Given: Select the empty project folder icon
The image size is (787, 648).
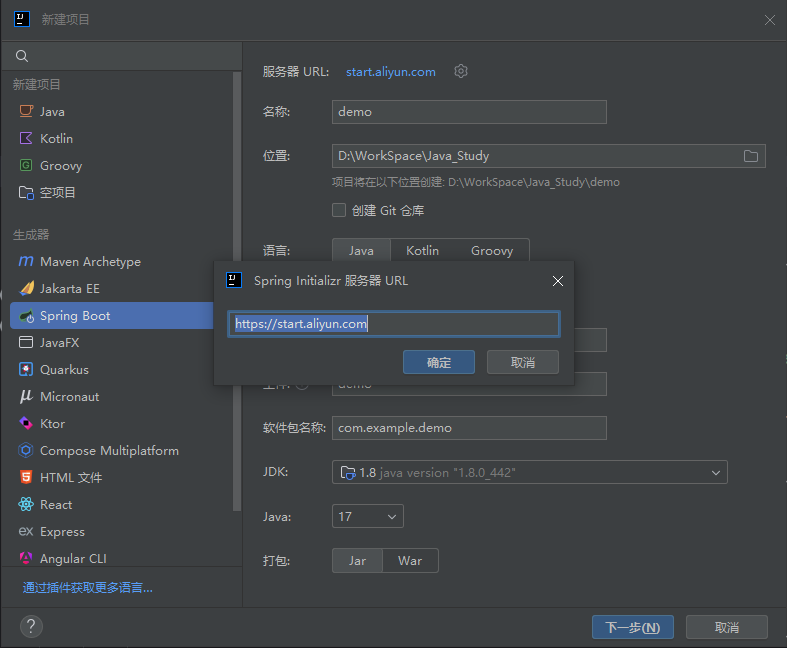Looking at the screenshot, I should click(x=26, y=192).
